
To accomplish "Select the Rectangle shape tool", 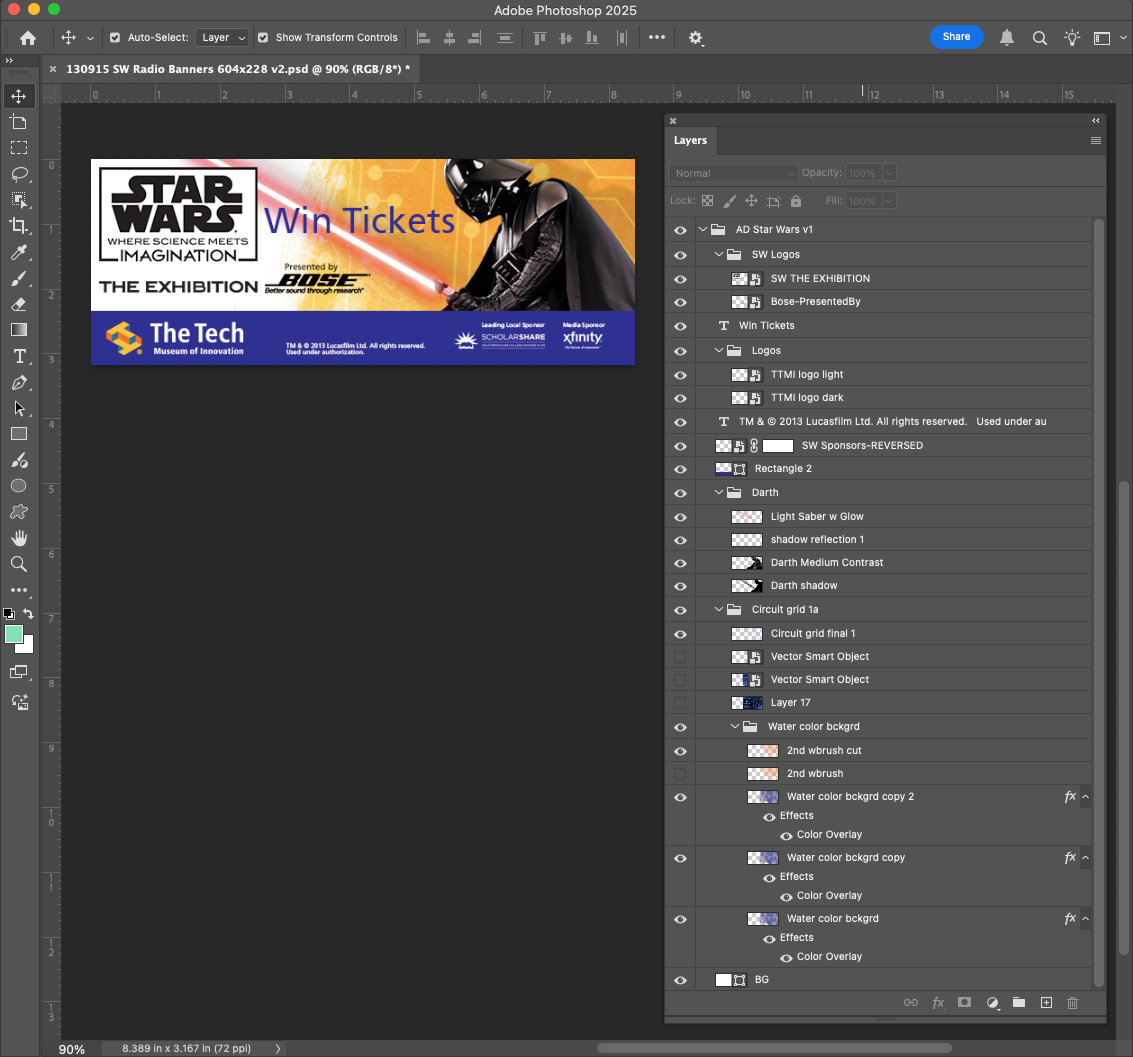I will (19, 434).
